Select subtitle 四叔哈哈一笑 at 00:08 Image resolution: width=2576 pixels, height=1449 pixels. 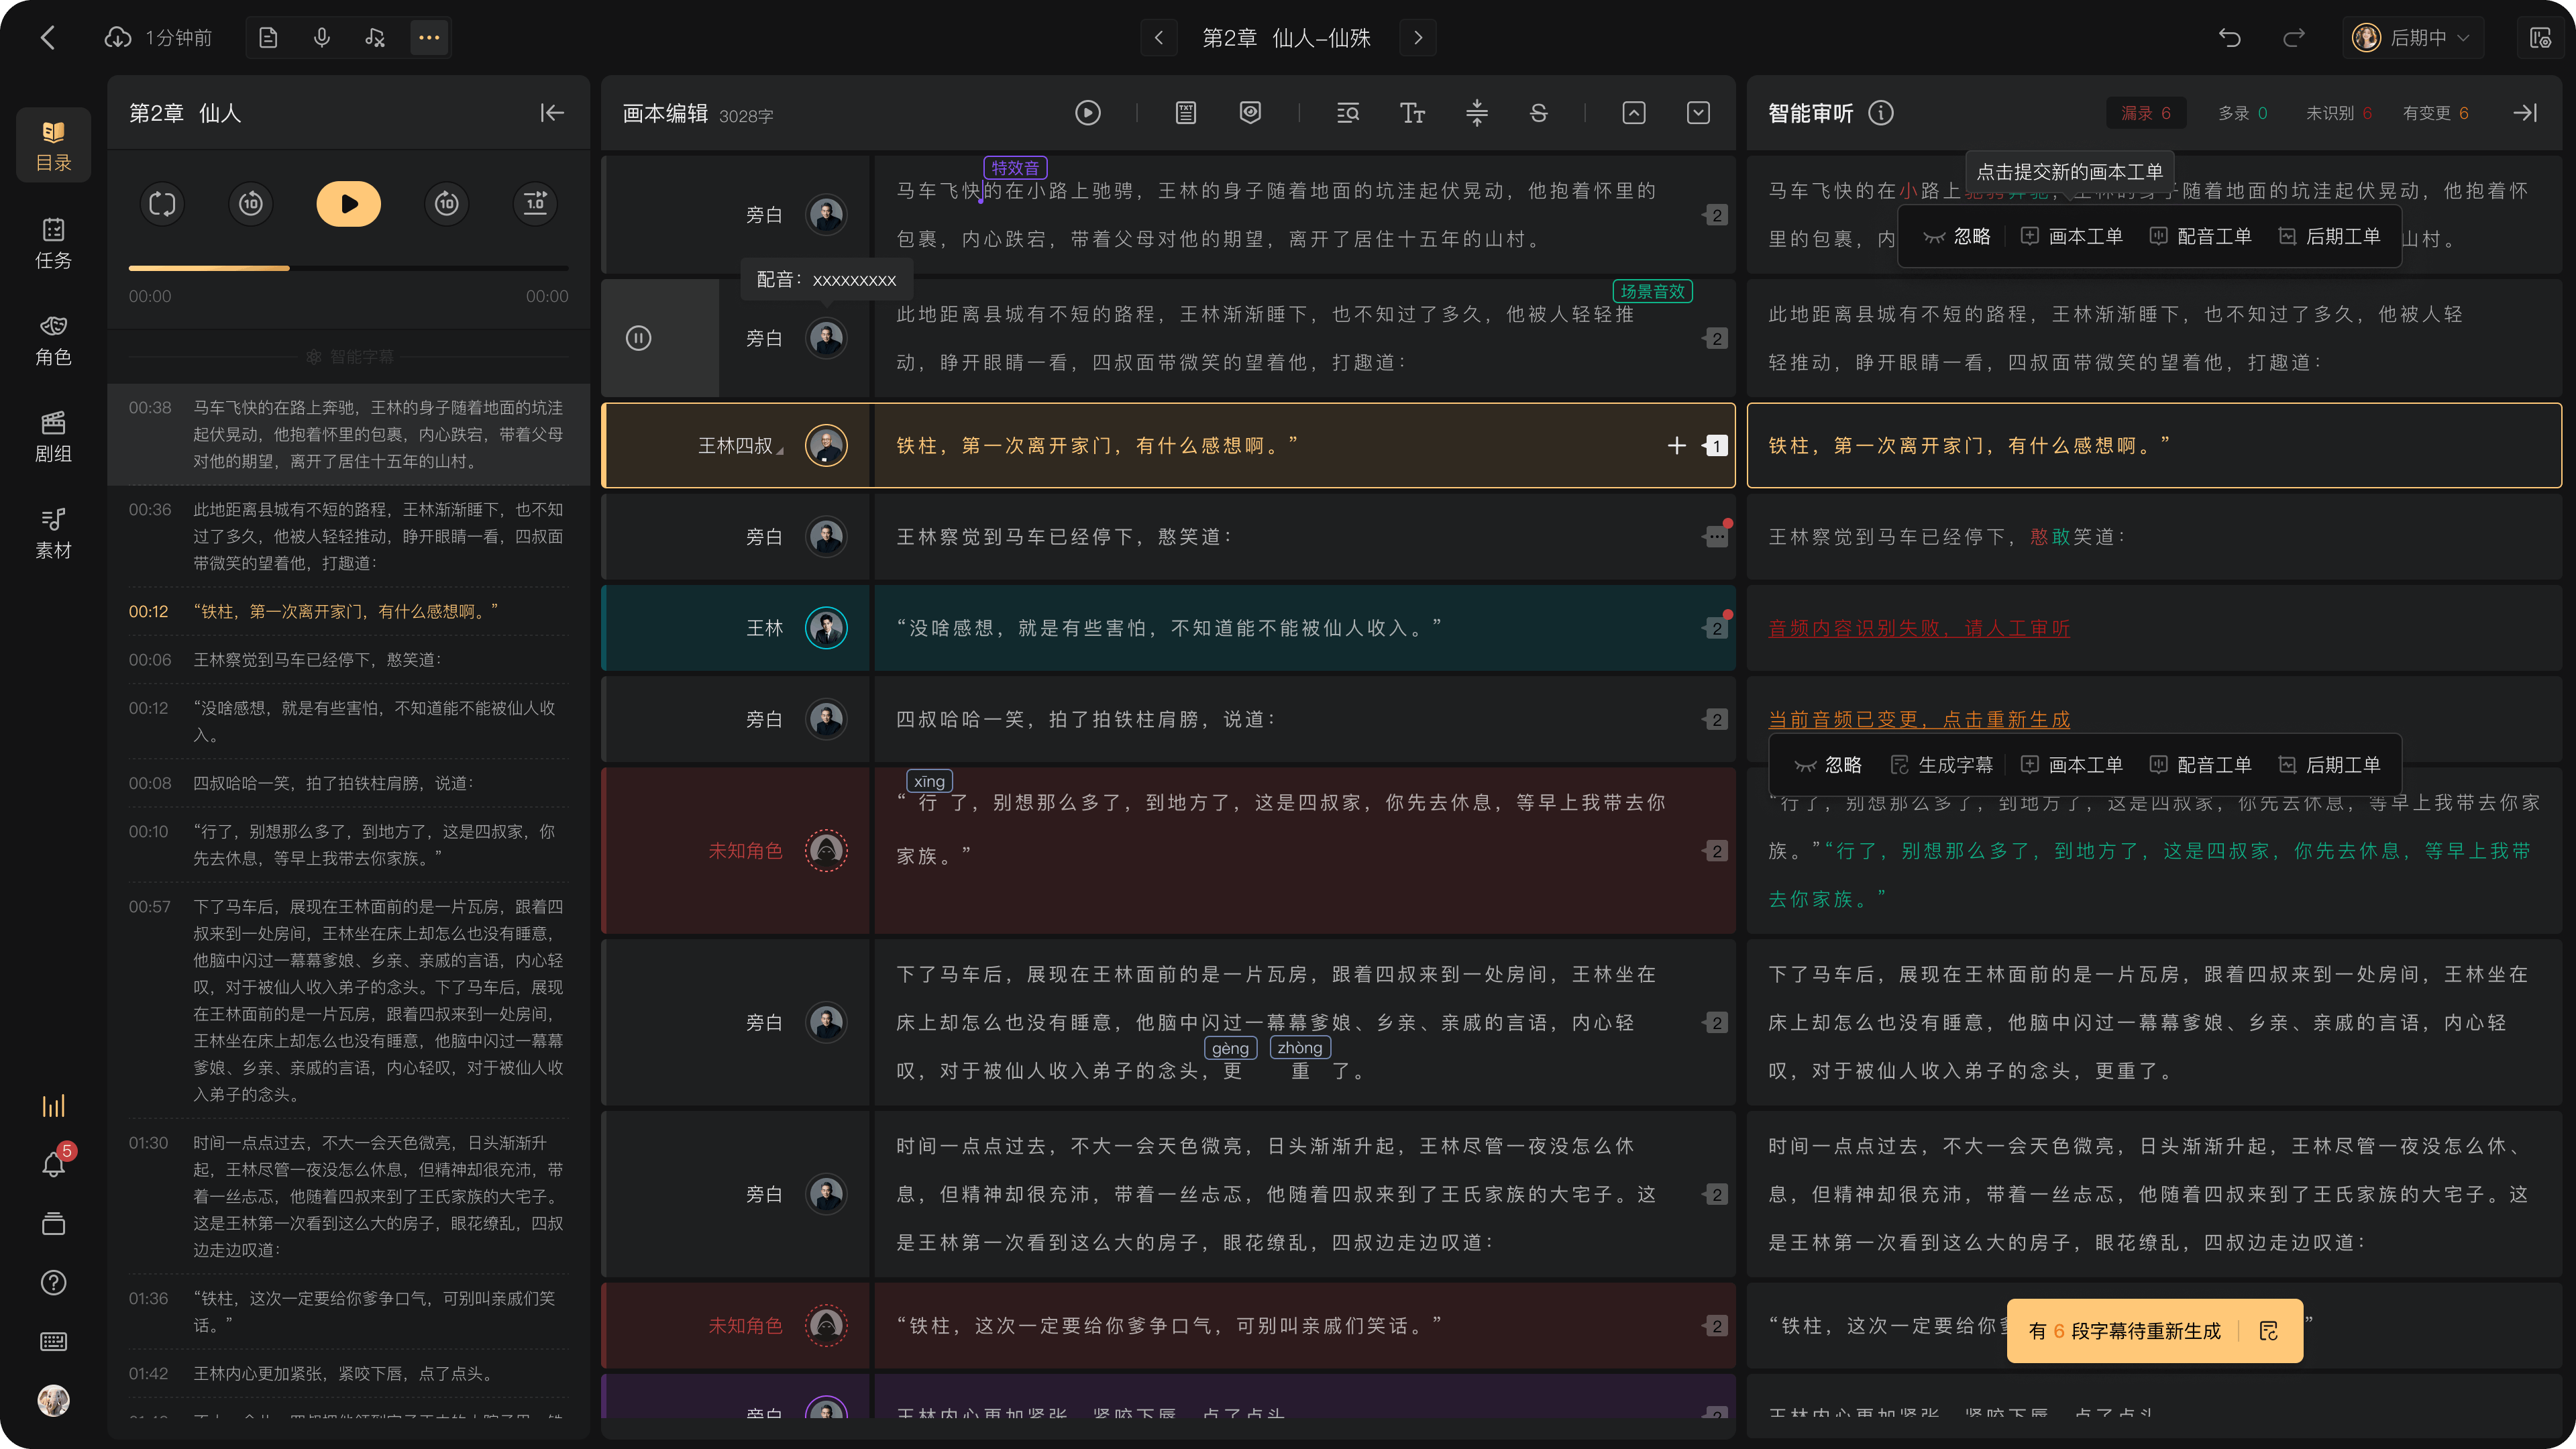349,783
